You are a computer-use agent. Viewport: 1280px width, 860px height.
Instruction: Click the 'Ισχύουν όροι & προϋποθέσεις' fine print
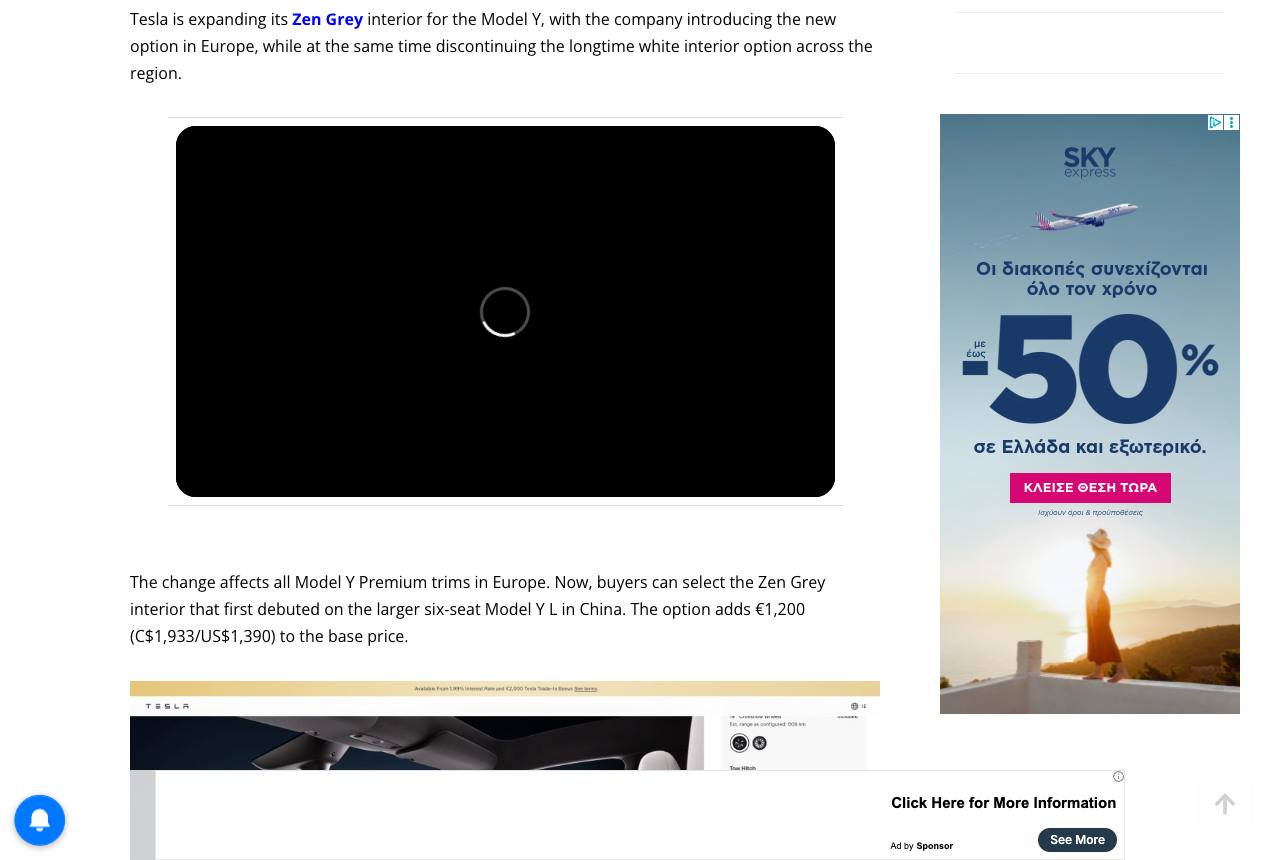pos(1090,512)
